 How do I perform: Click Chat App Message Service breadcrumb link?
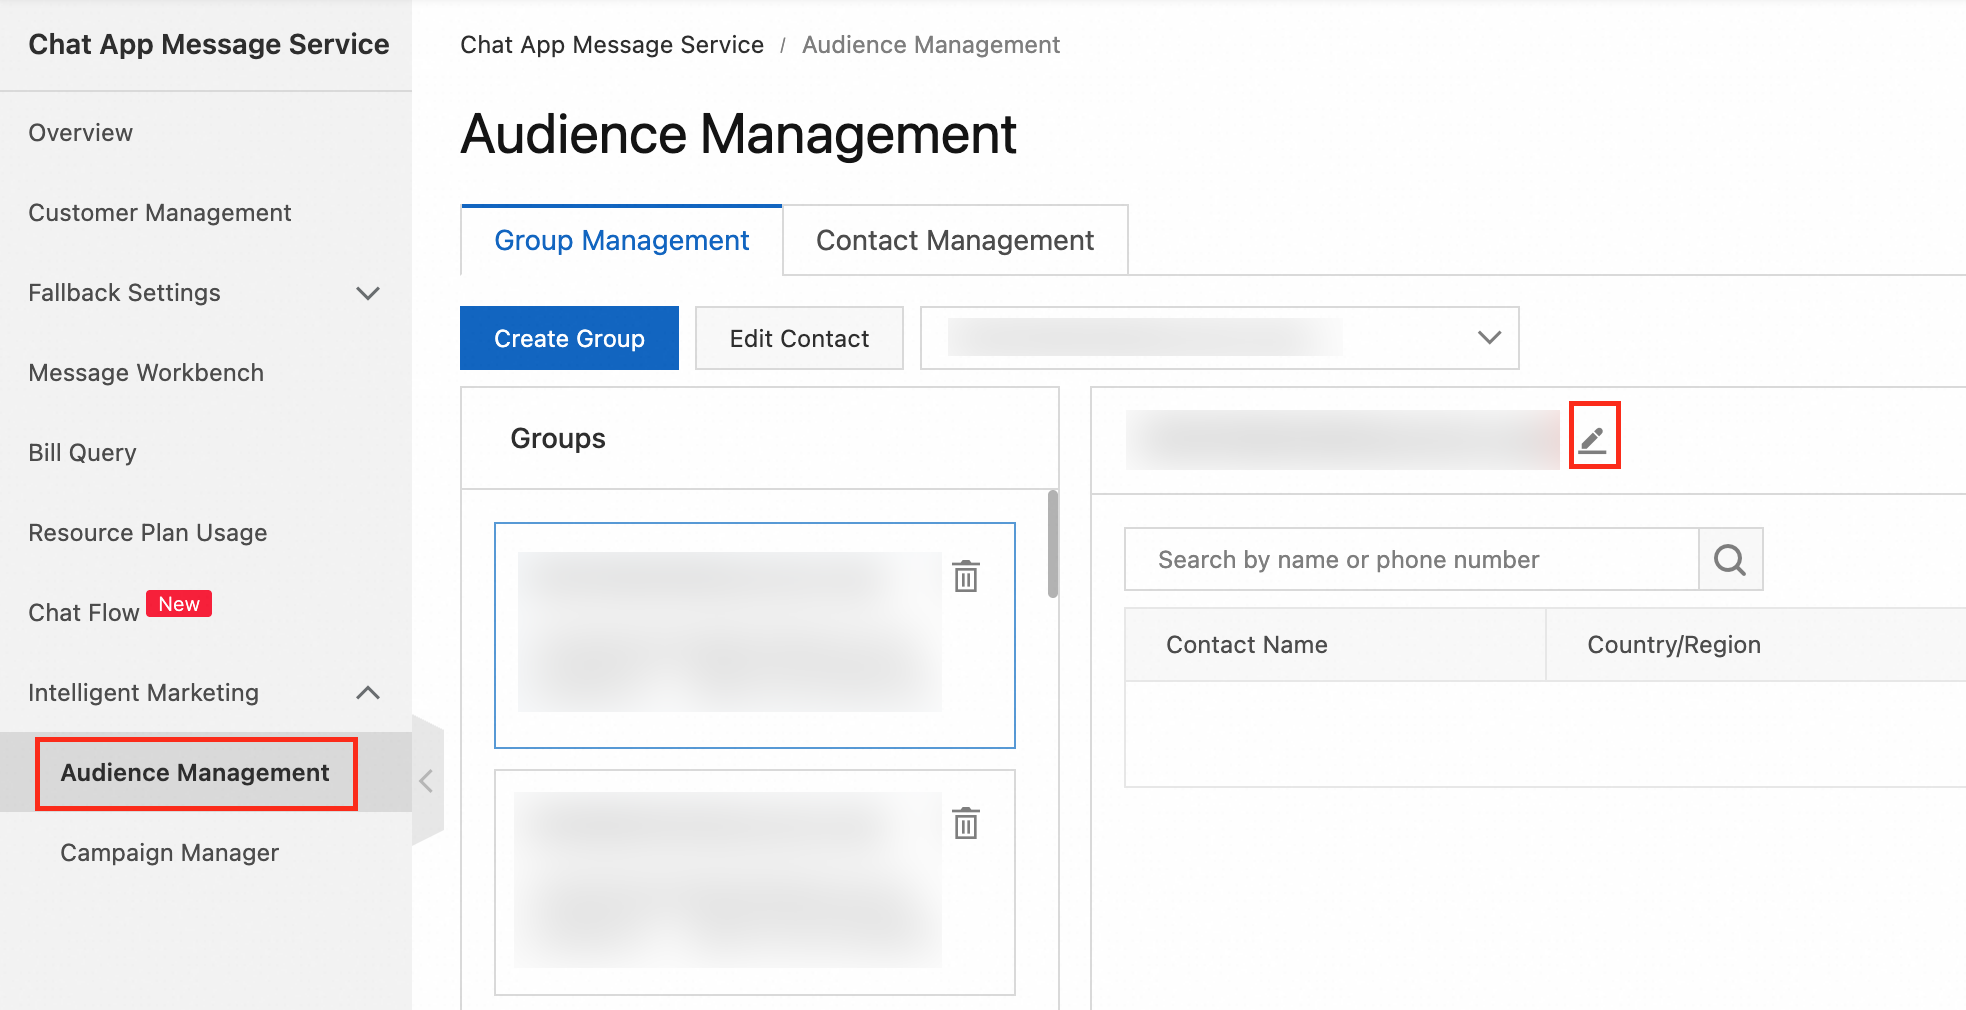(x=611, y=45)
